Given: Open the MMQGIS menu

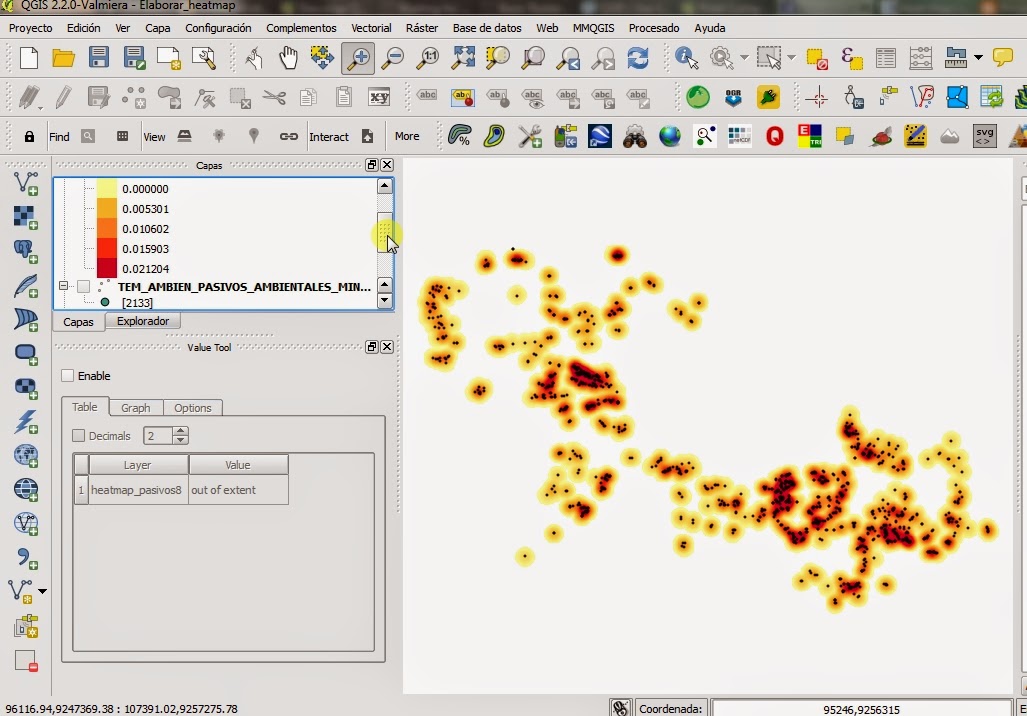Looking at the screenshot, I should coord(593,28).
